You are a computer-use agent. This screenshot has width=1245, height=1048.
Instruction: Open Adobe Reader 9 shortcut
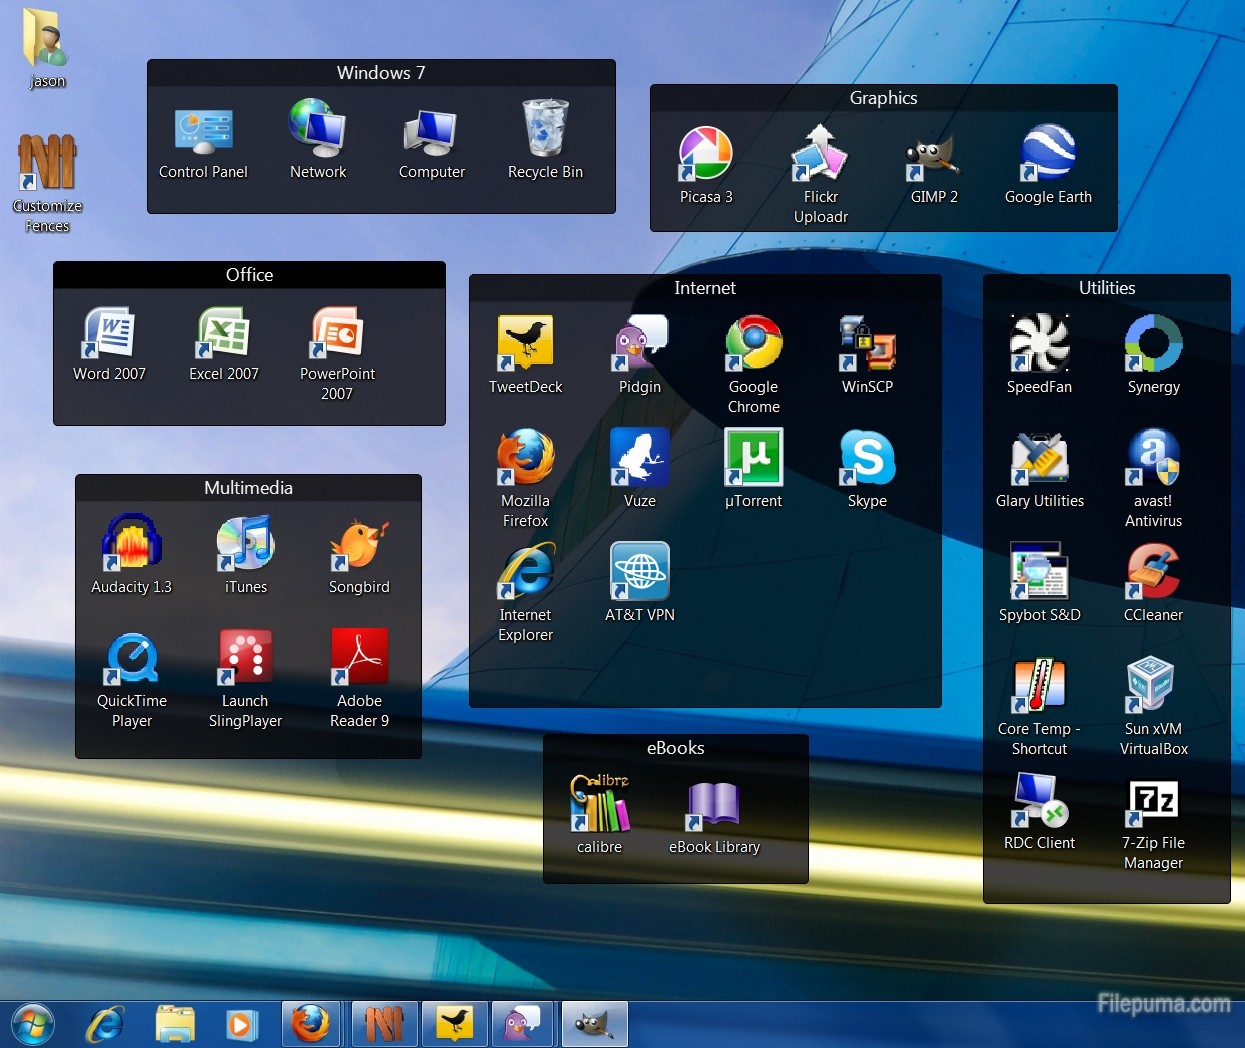click(x=359, y=679)
